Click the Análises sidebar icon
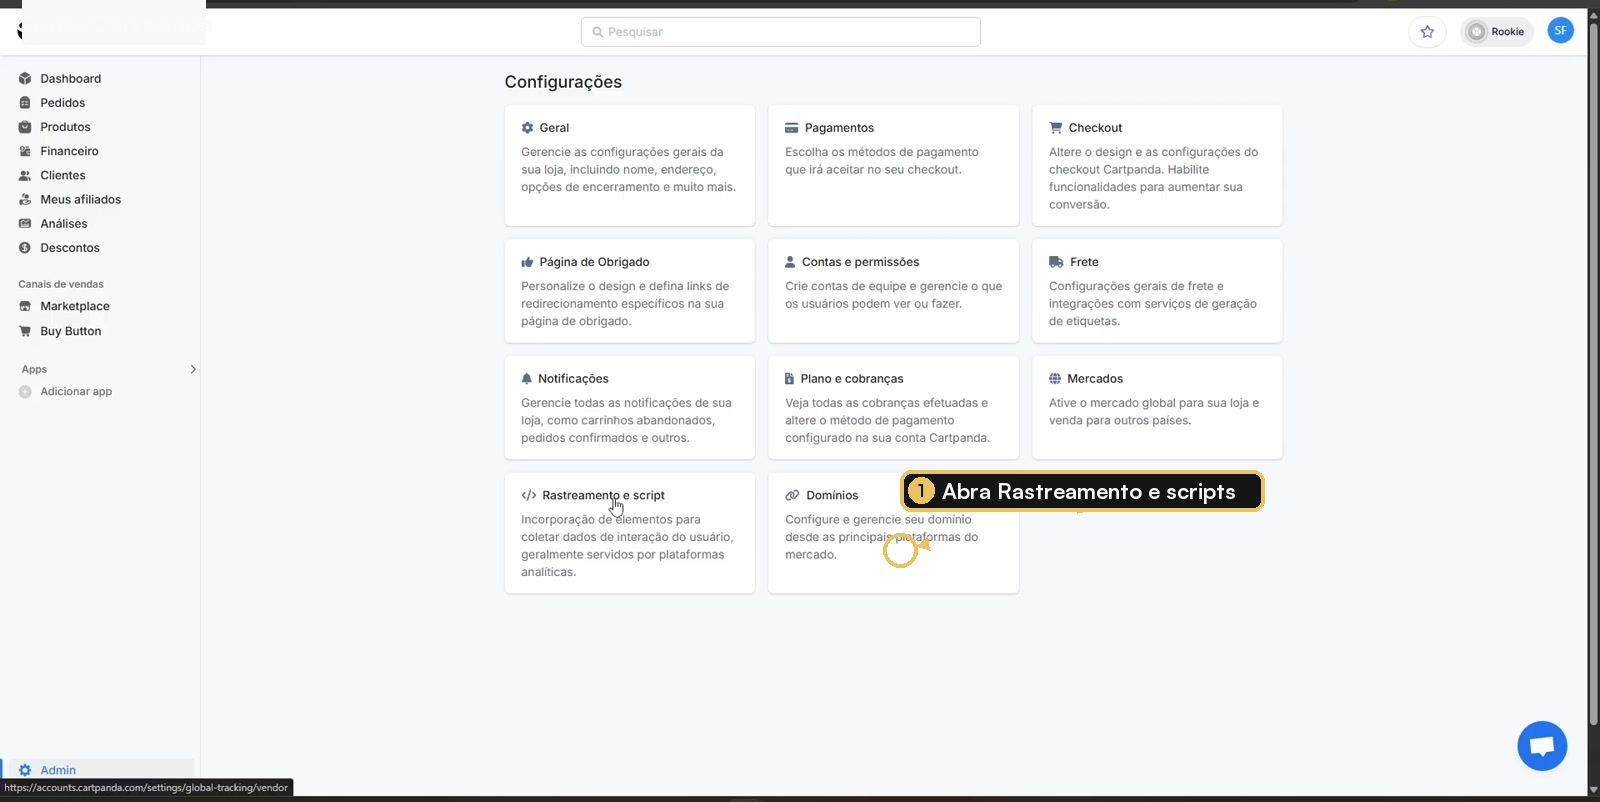The image size is (1600, 802). pos(25,223)
